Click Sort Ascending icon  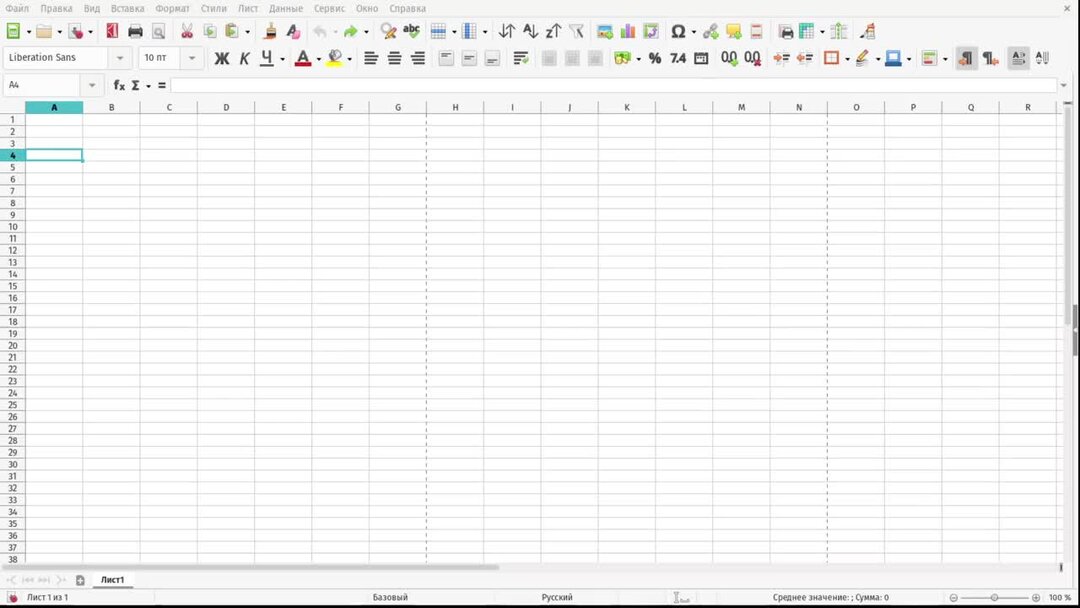(530, 31)
